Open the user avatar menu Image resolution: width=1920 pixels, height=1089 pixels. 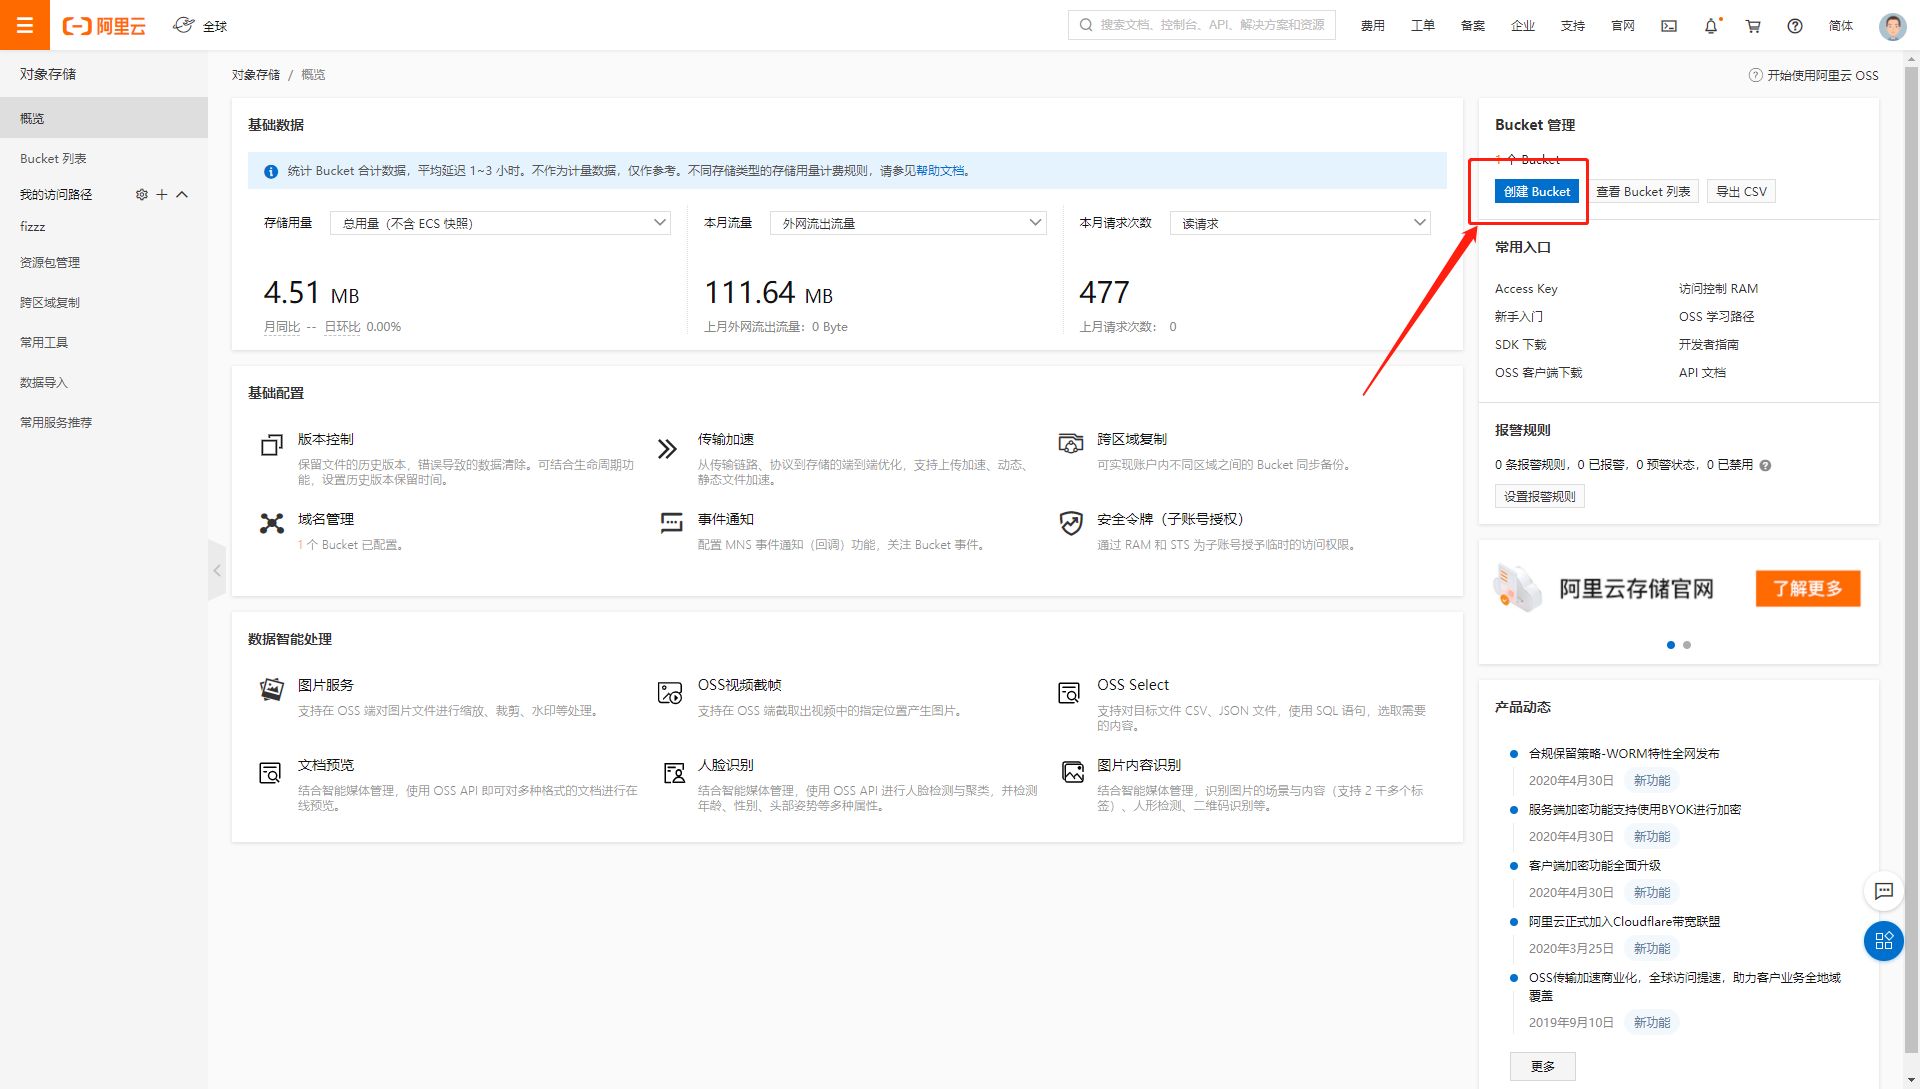click(x=1892, y=26)
